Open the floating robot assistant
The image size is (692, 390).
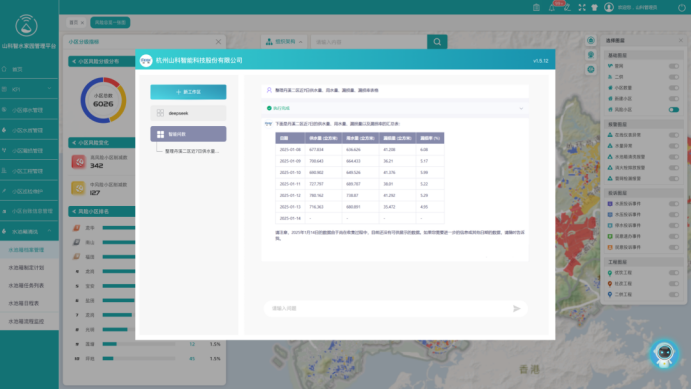click(x=664, y=354)
